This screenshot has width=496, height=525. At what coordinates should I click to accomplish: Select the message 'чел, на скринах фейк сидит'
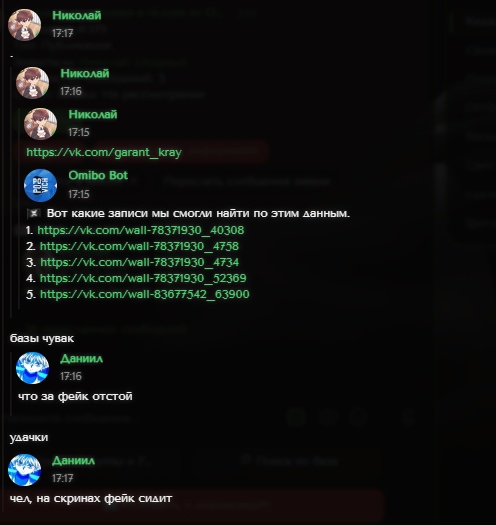tap(91, 499)
